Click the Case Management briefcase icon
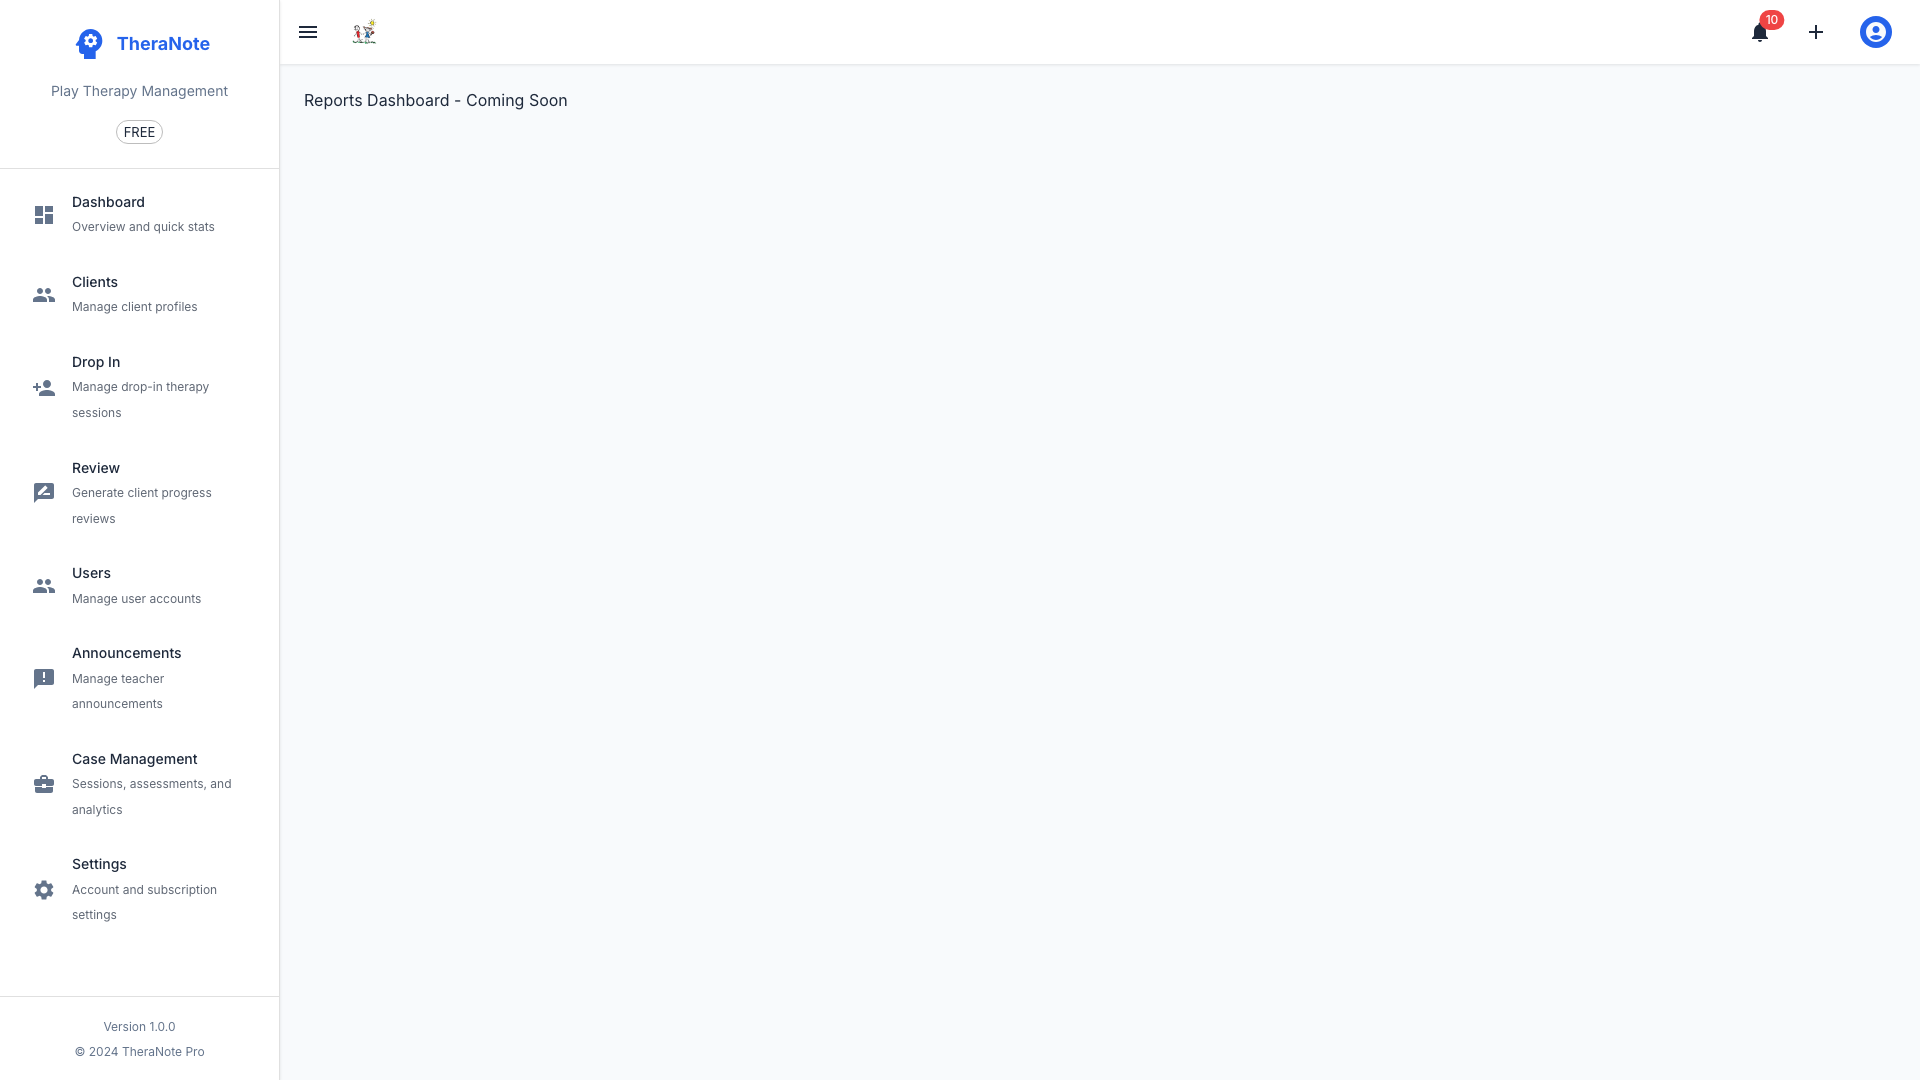Screen dimensions: 1920x1080 [44, 785]
